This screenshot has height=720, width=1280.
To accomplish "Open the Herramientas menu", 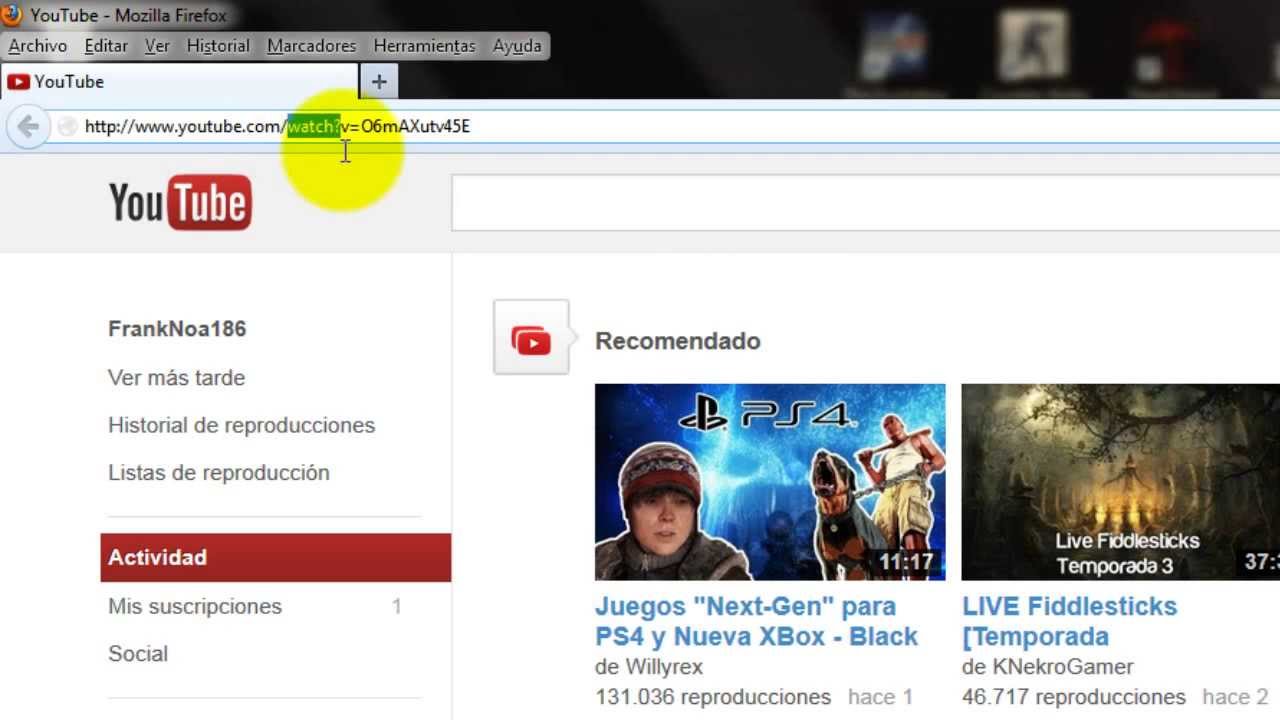I will tap(424, 46).
